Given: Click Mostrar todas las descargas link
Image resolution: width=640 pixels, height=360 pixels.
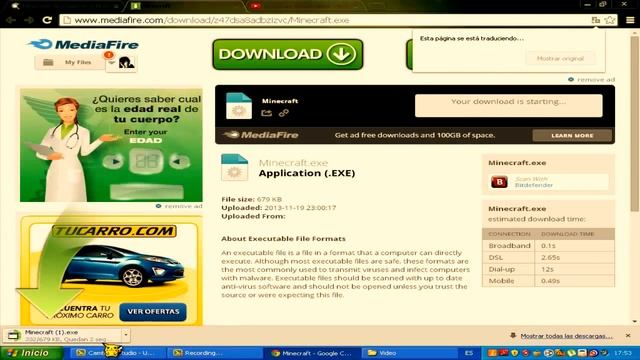Looking at the screenshot, I should [566, 336].
